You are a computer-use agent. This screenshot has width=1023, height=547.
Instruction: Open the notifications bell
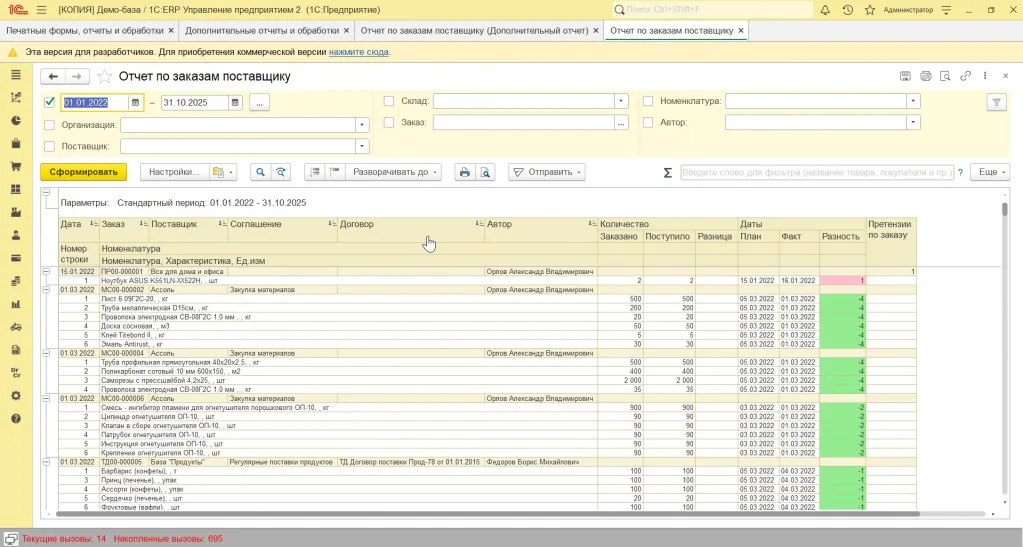(825, 10)
